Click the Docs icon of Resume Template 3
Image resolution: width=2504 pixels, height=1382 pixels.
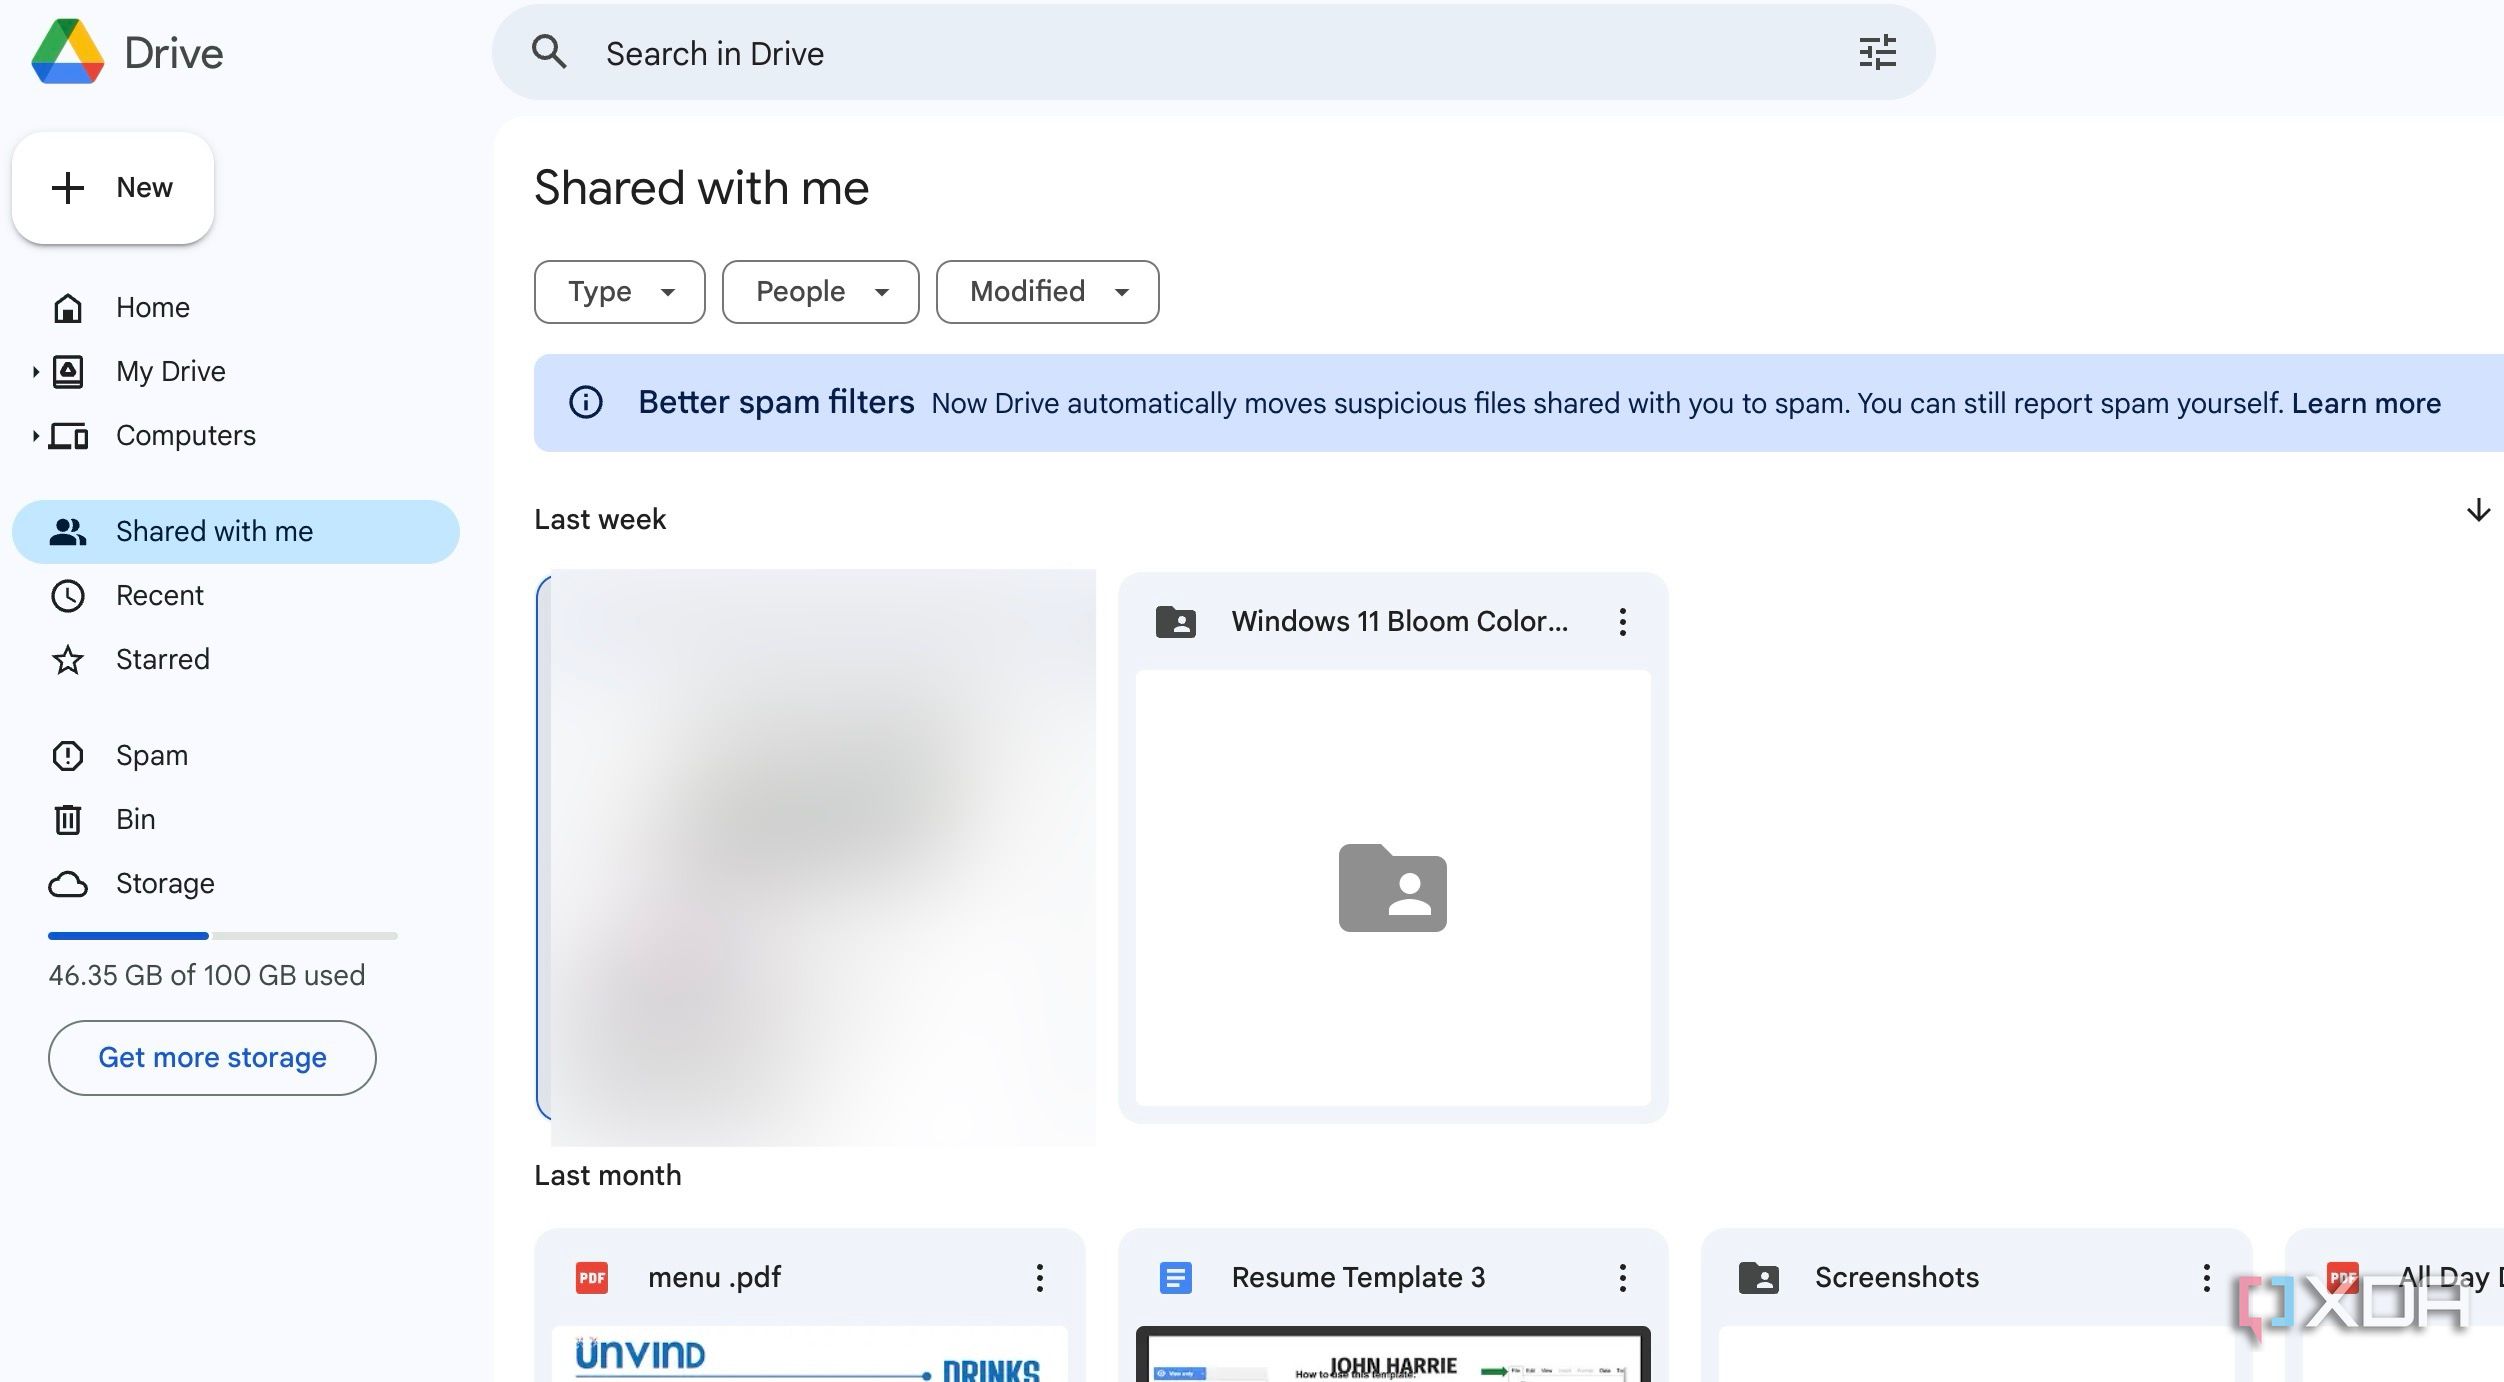click(x=1176, y=1278)
